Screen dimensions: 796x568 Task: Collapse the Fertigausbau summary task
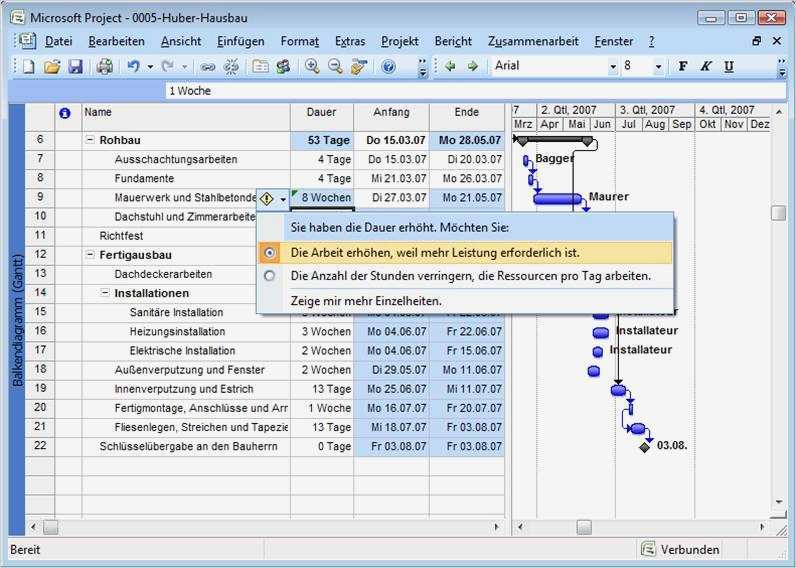[89, 254]
